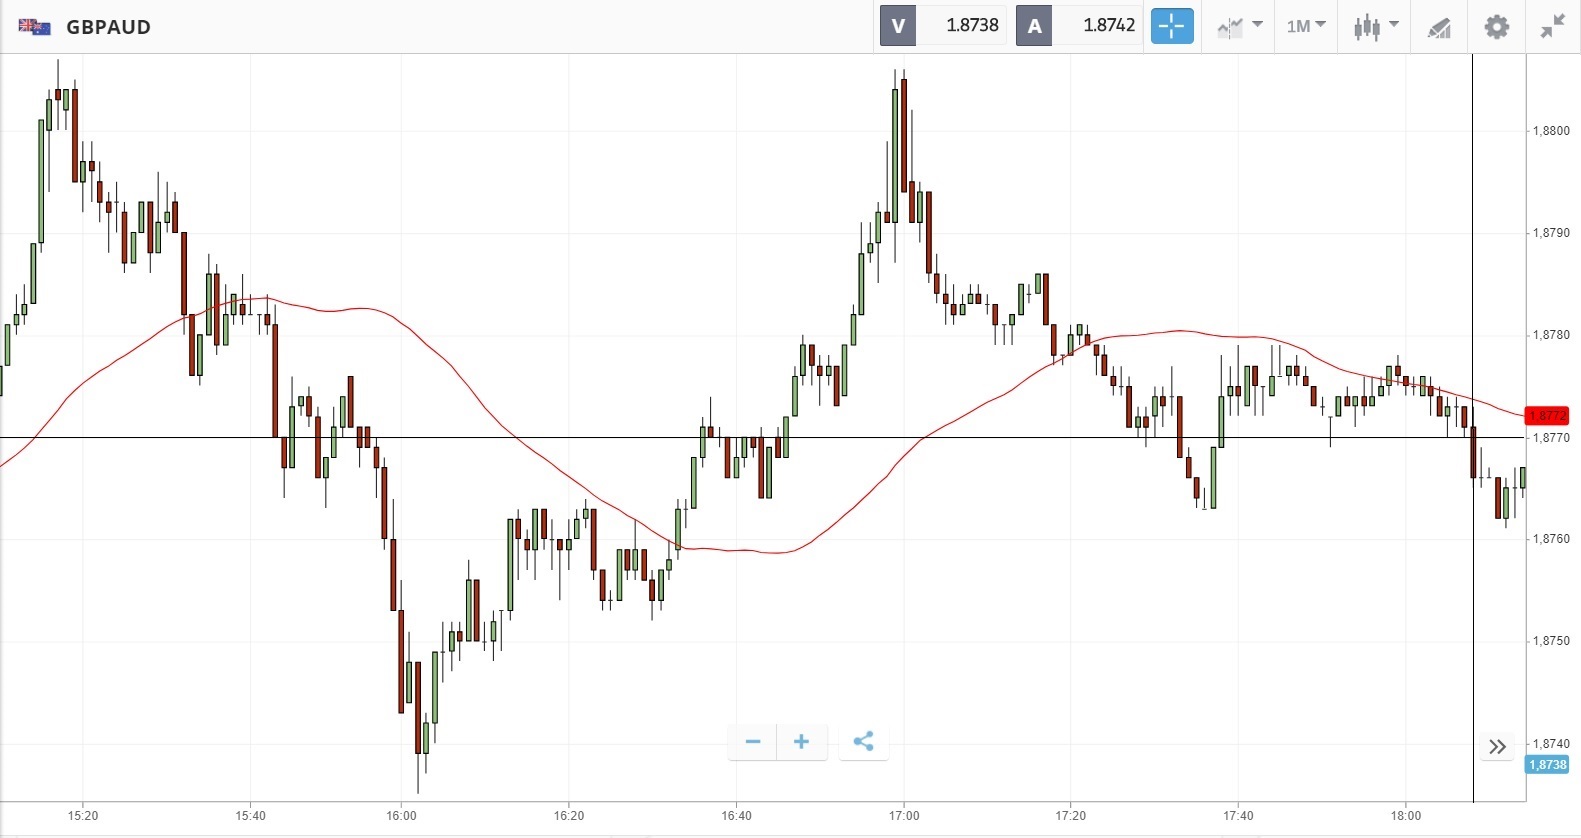The width and height of the screenshot is (1581, 838).
Task: Click the GBPAUD instrument name
Action: (108, 27)
